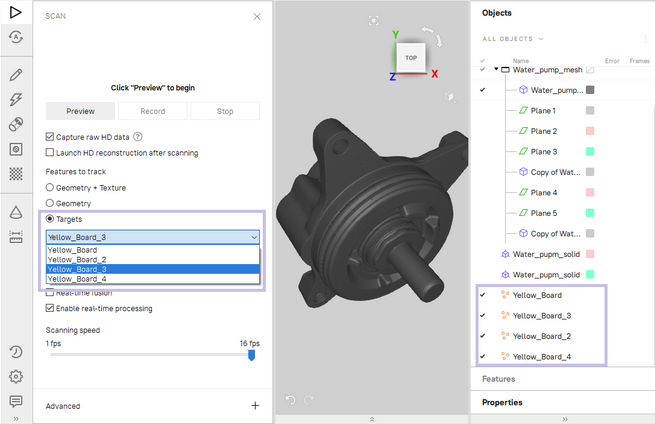Click dark swatch beside Water_pump... mesh
The image size is (655, 424).
[x=590, y=90]
